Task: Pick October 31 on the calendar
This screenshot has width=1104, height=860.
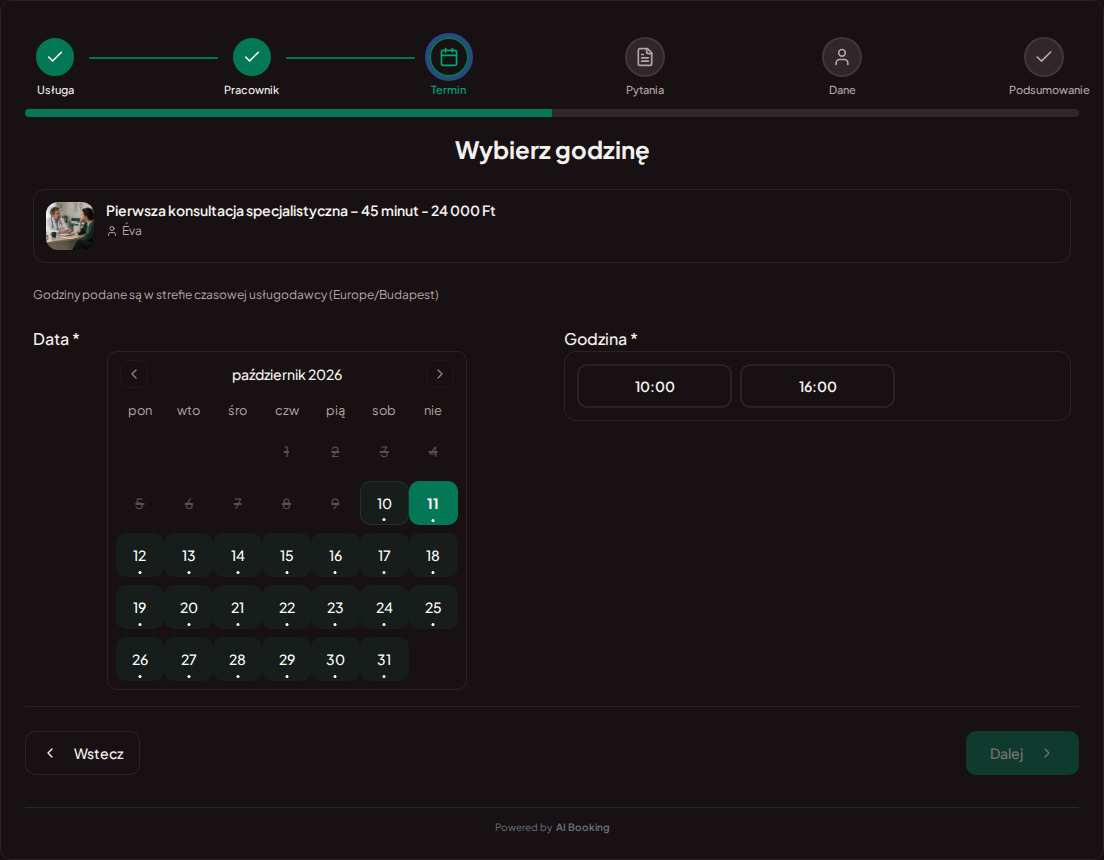Action: point(384,660)
